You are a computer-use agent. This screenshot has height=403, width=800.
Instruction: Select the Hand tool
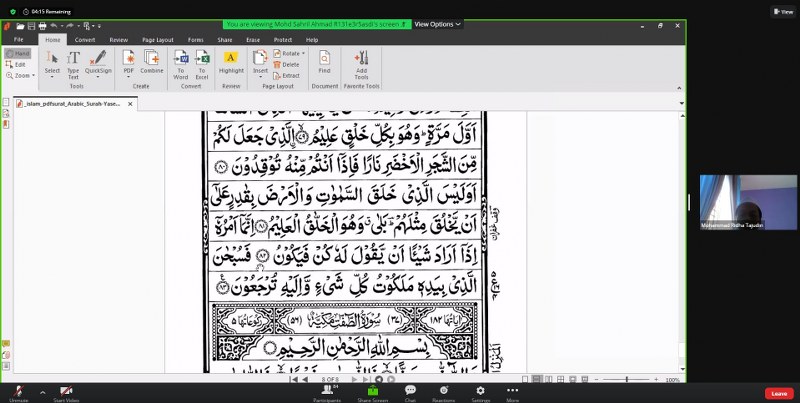click(x=17, y=53)
